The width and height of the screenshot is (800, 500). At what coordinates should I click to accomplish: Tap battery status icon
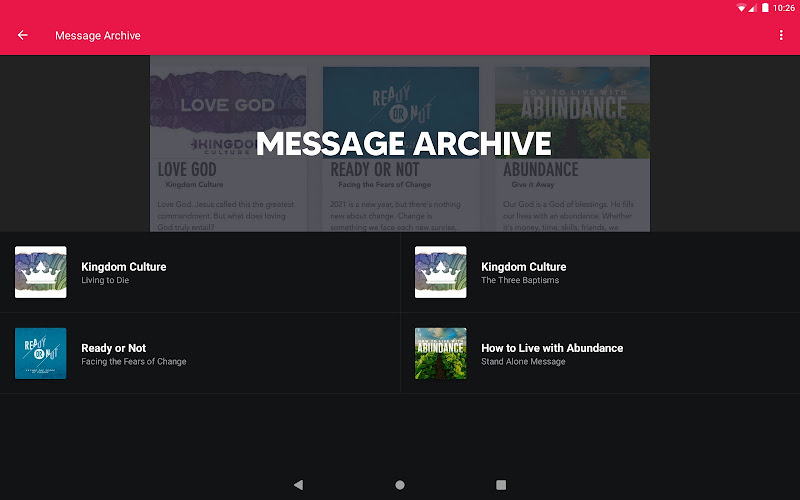click(765, 8)
